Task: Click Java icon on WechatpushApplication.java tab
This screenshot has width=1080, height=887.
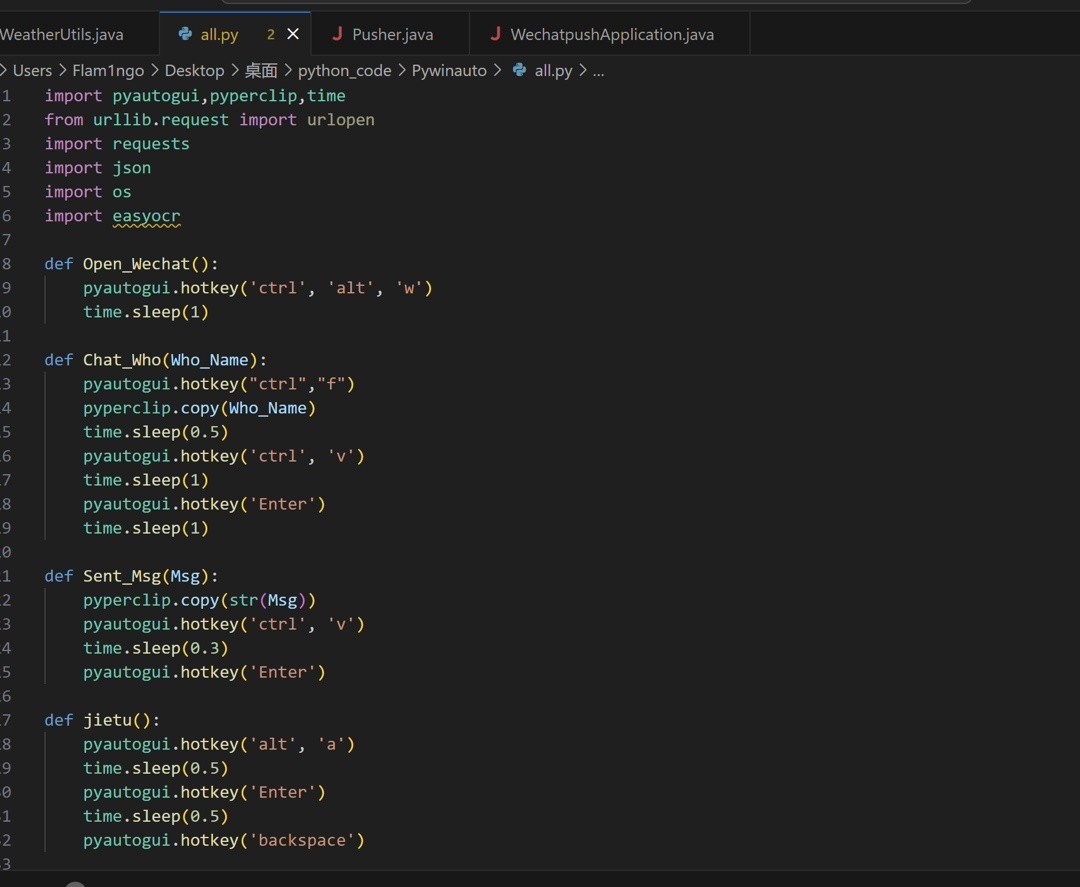Action: (495, 34)
